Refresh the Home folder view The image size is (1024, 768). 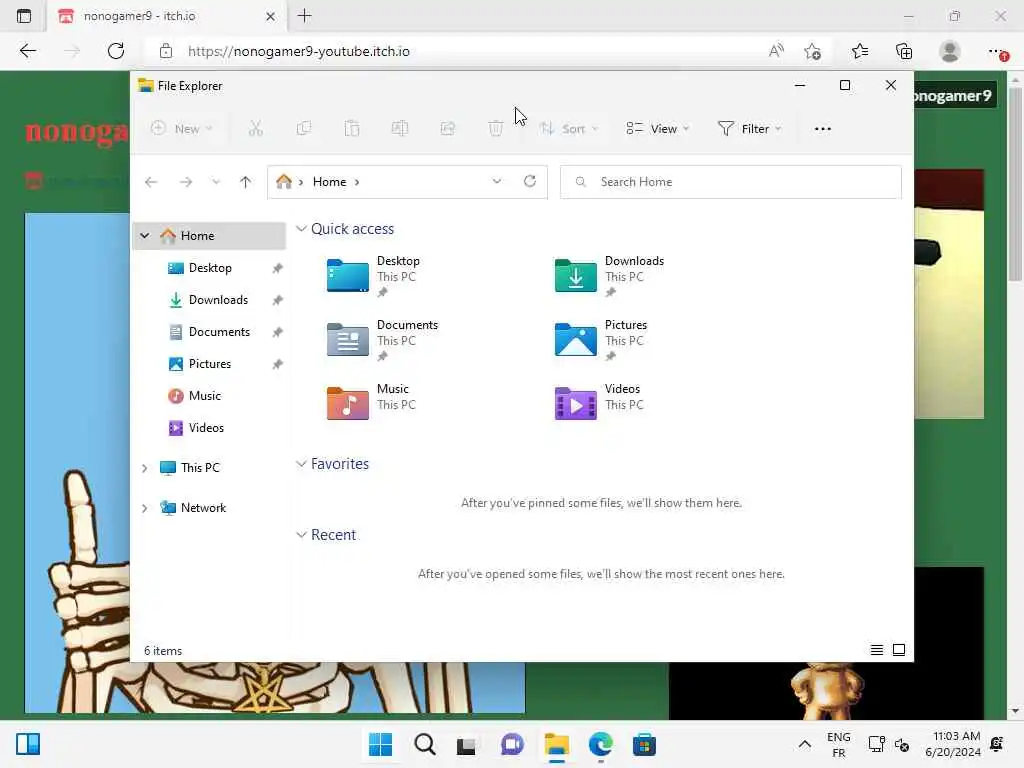[530, 181]
